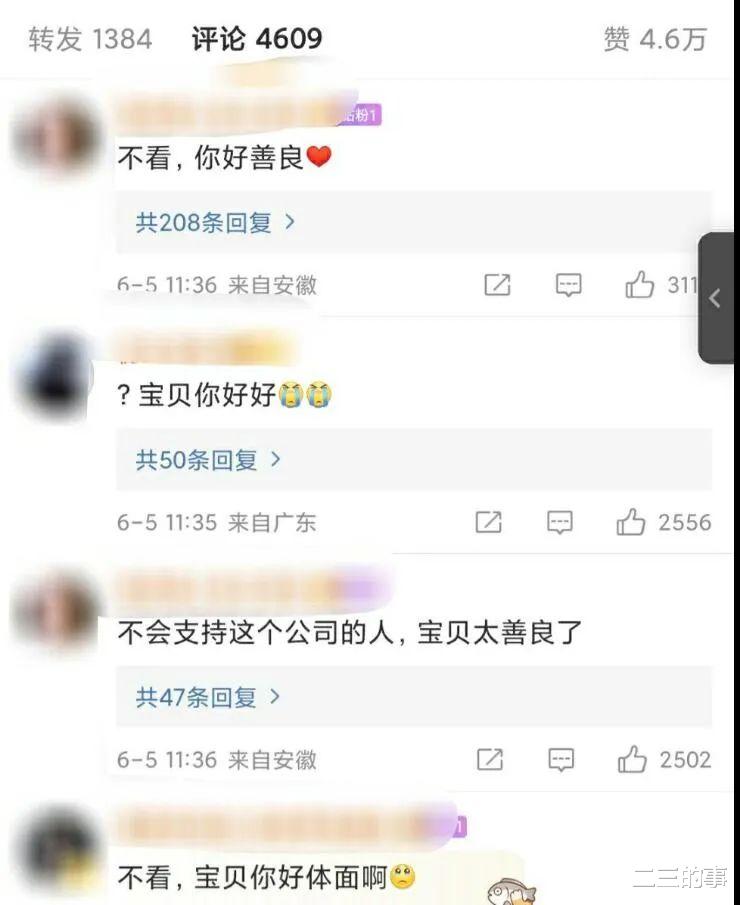Screen dimensions: 740x905
Task: Open the comment text '不会支持这个公司的人,宝贝太善良了'
Action: pos(350,633)
